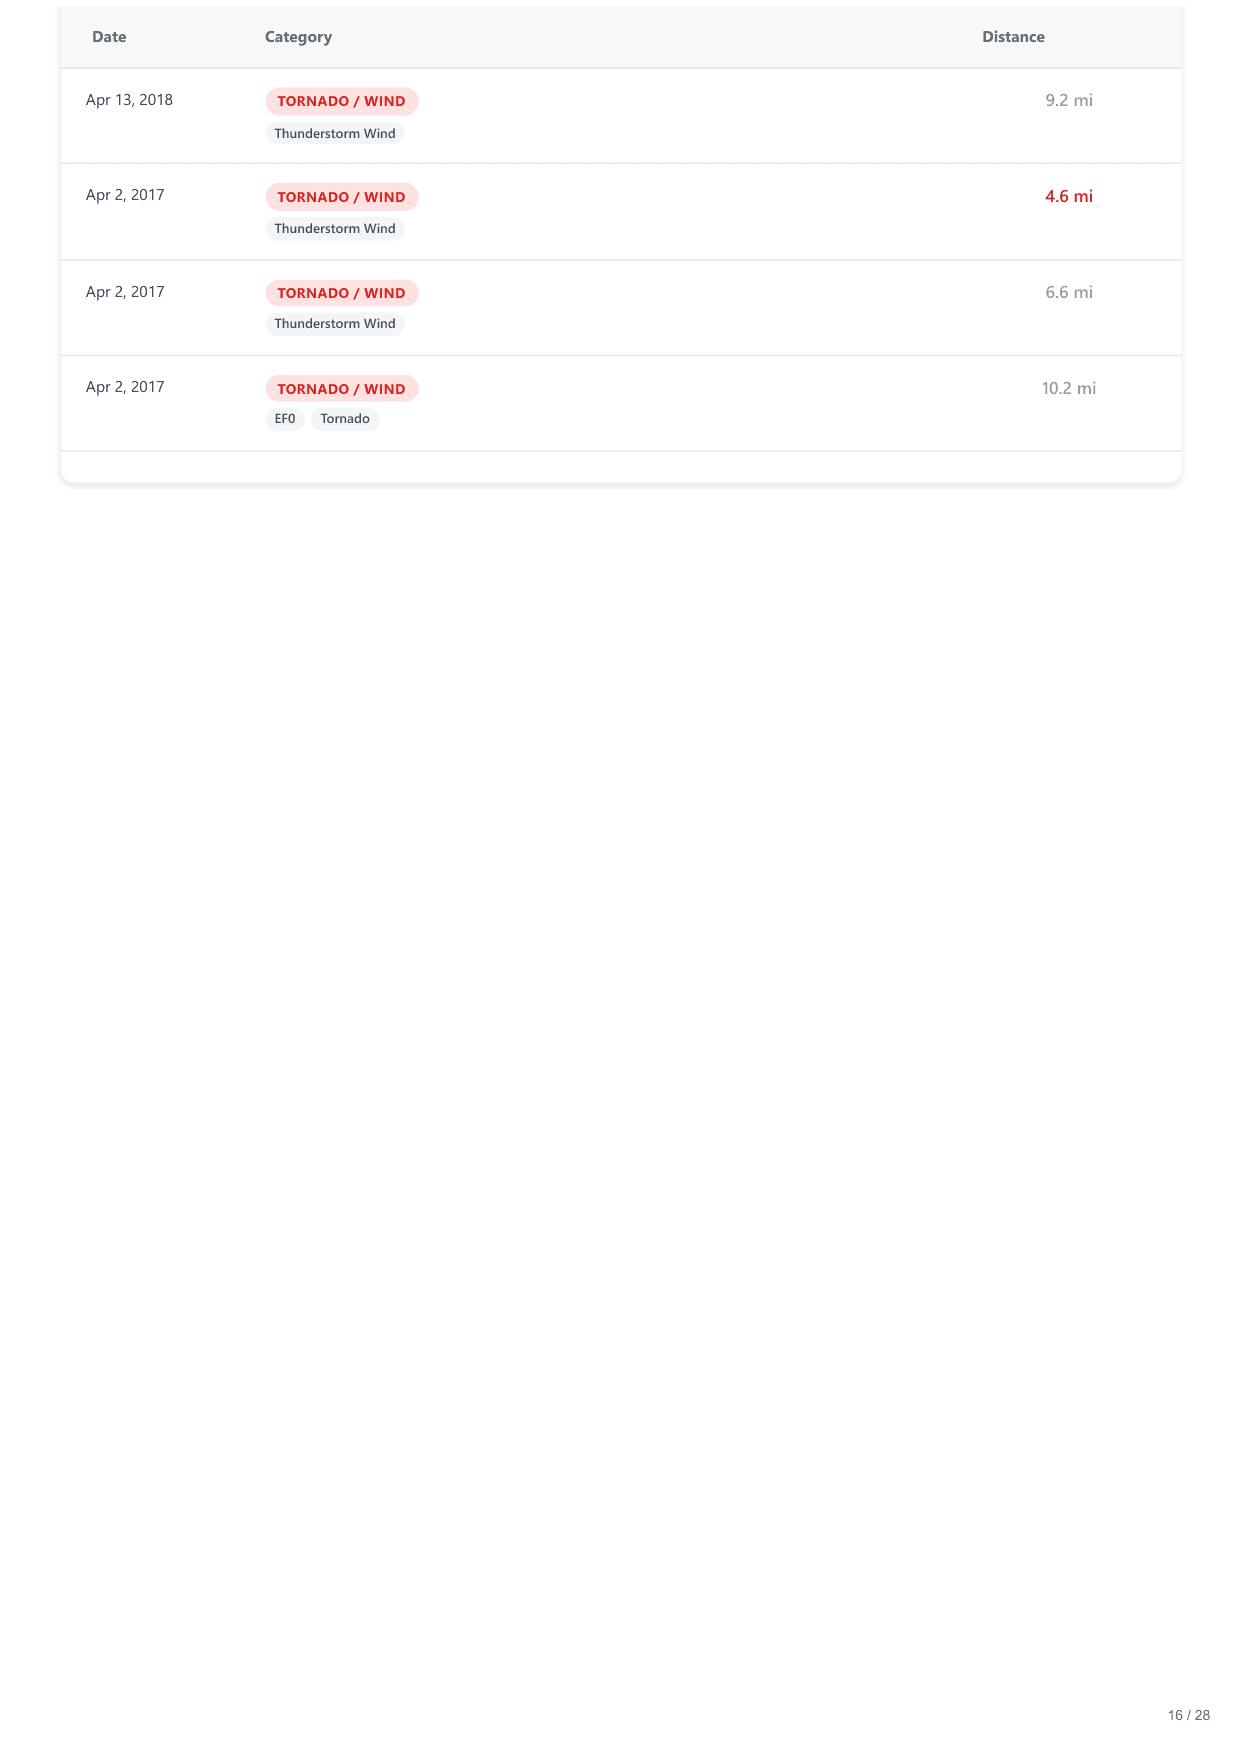Click the Tornado tag on the bottom row
This screenshot has width=1242, height=1754.
pyautogui.click(x=344, y=419)
